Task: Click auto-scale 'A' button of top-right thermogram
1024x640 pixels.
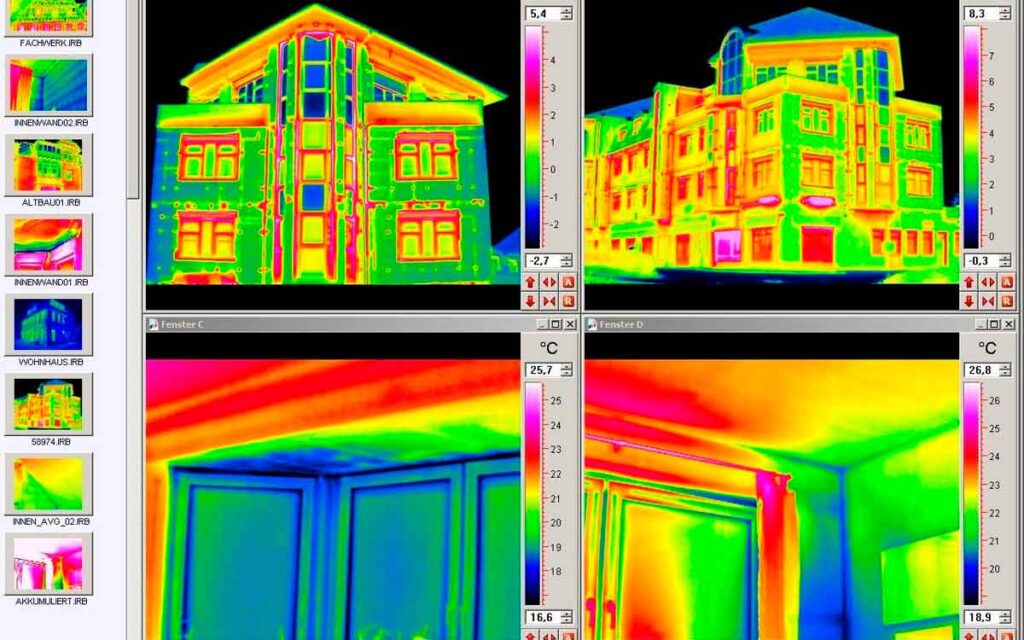Action: pyautogui.click(x=1007, y=283)
